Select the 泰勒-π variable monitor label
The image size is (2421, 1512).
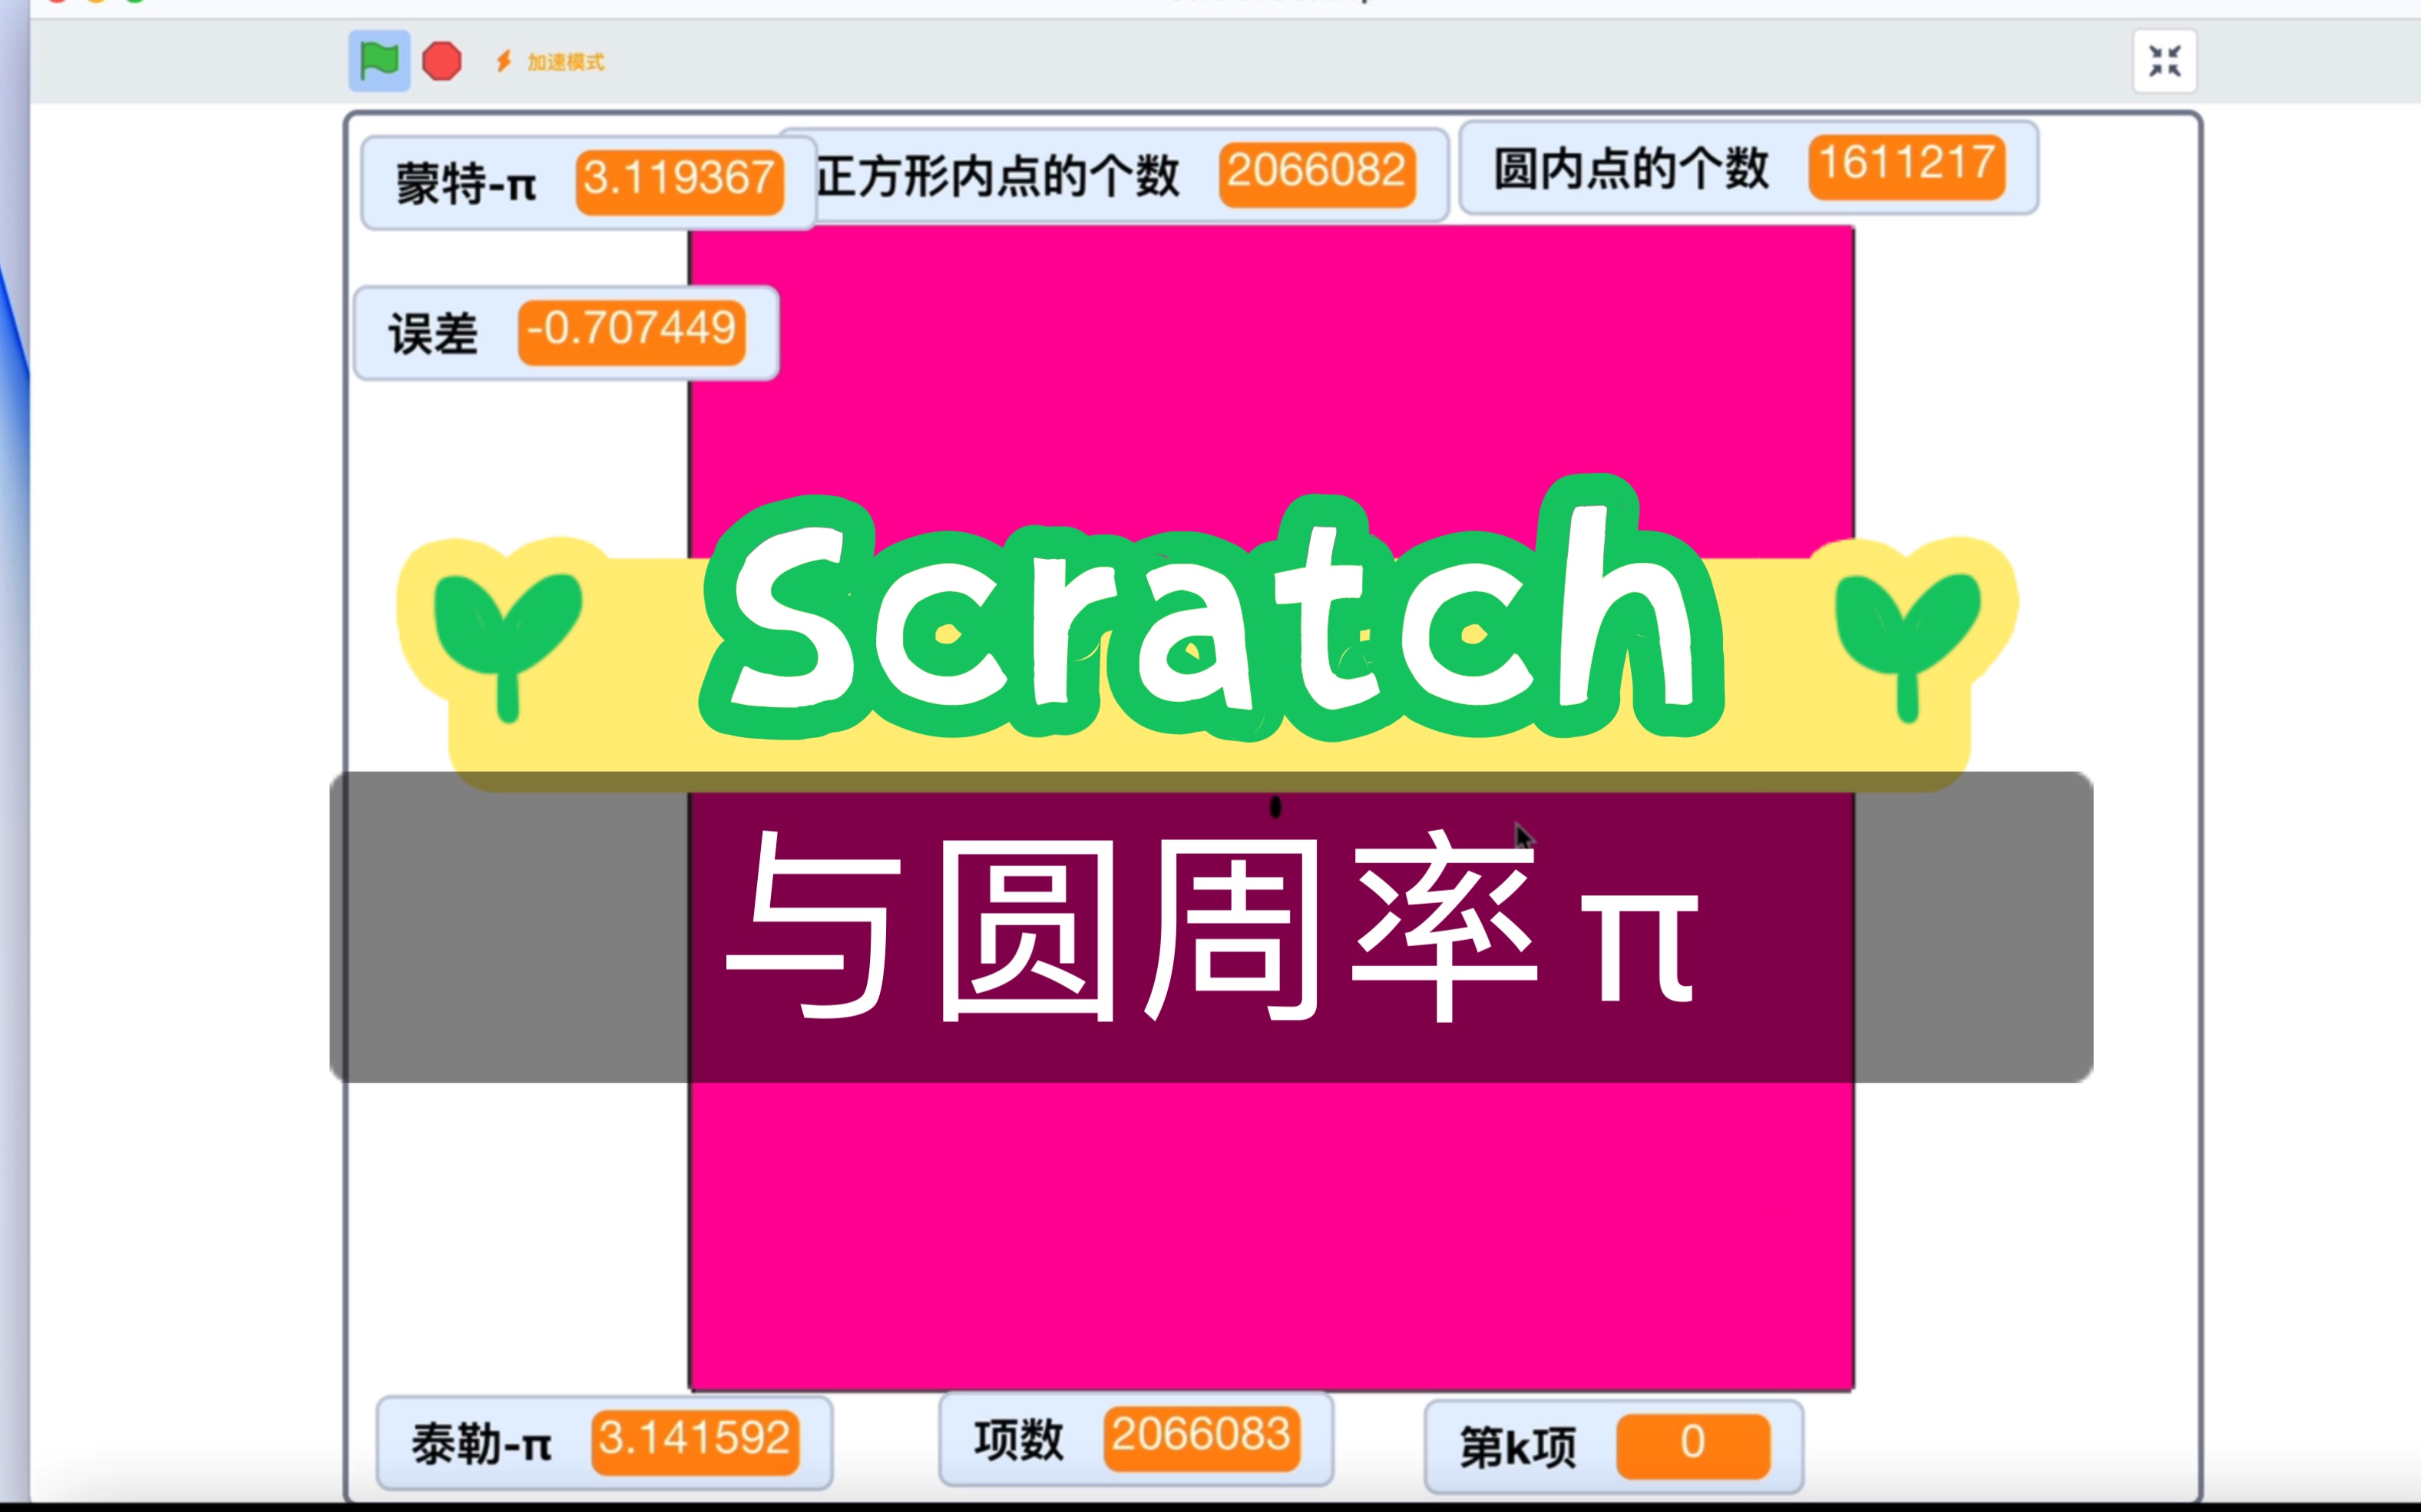481,1445
